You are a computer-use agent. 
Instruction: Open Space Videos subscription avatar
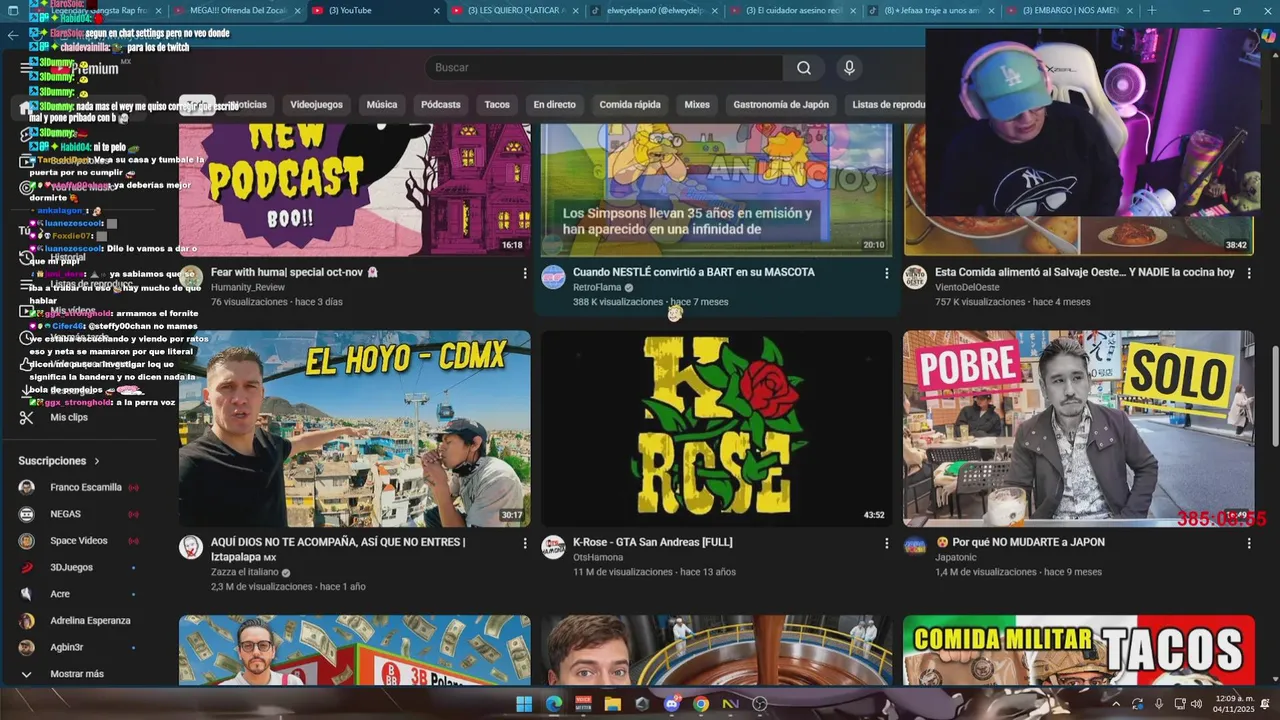(27, 541)
